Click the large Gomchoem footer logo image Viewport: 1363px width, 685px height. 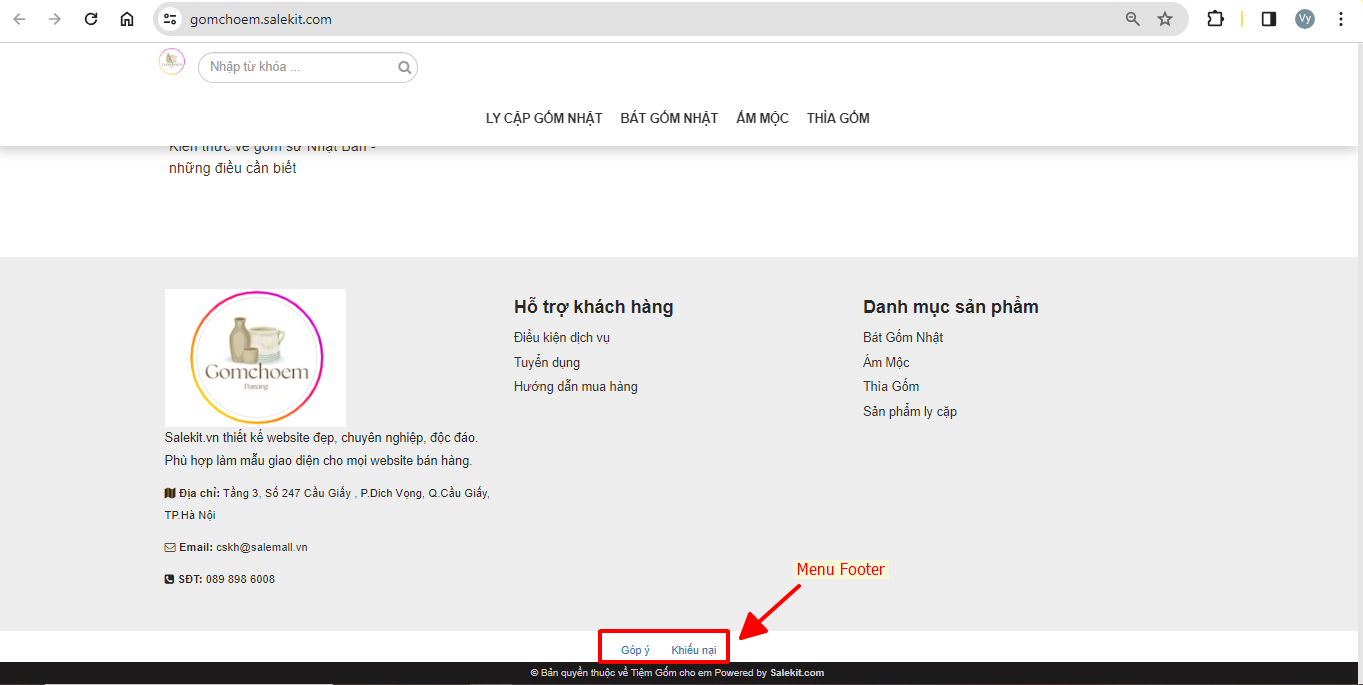(255, 358)
